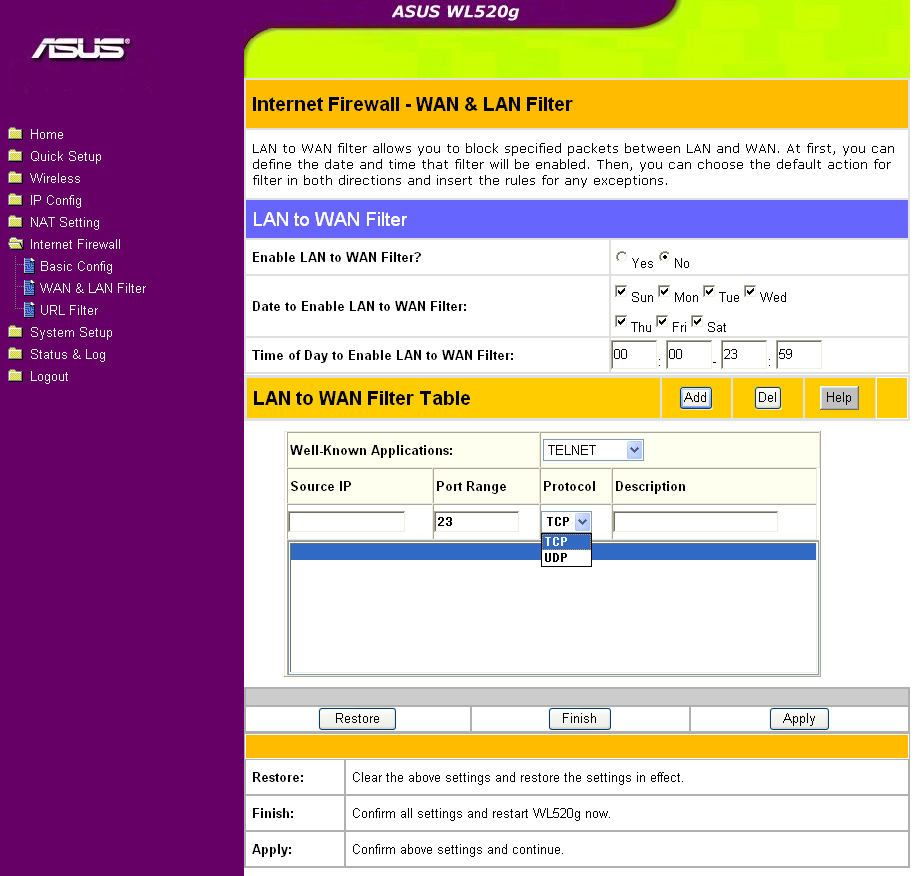Open the Quick Setup menu item
Viewport: 915px width, 876px height.
point(66,156)
